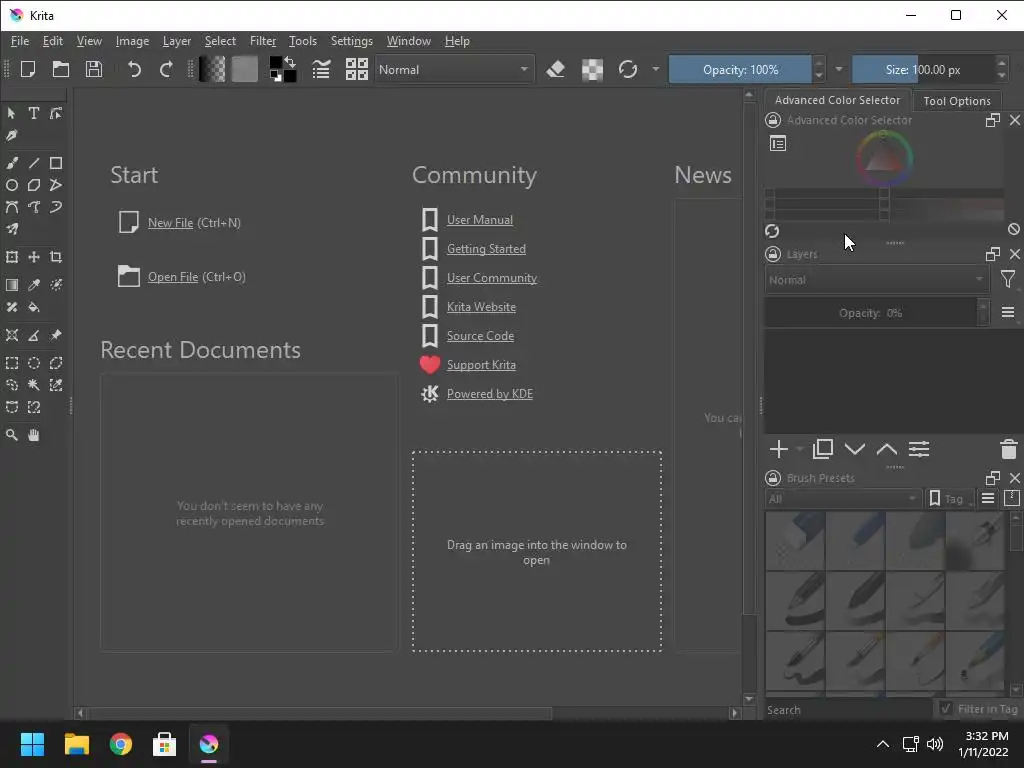Open the User Manual link

tap(479, 220)
